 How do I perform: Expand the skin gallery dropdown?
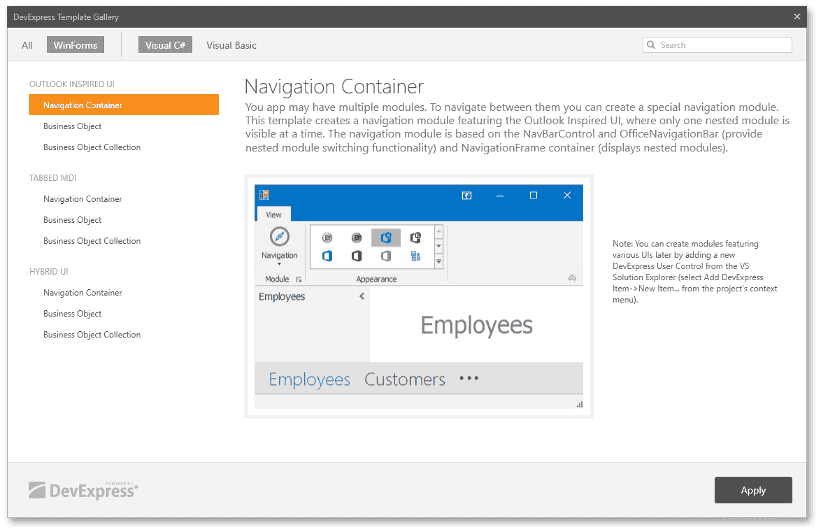click(439, 261)
